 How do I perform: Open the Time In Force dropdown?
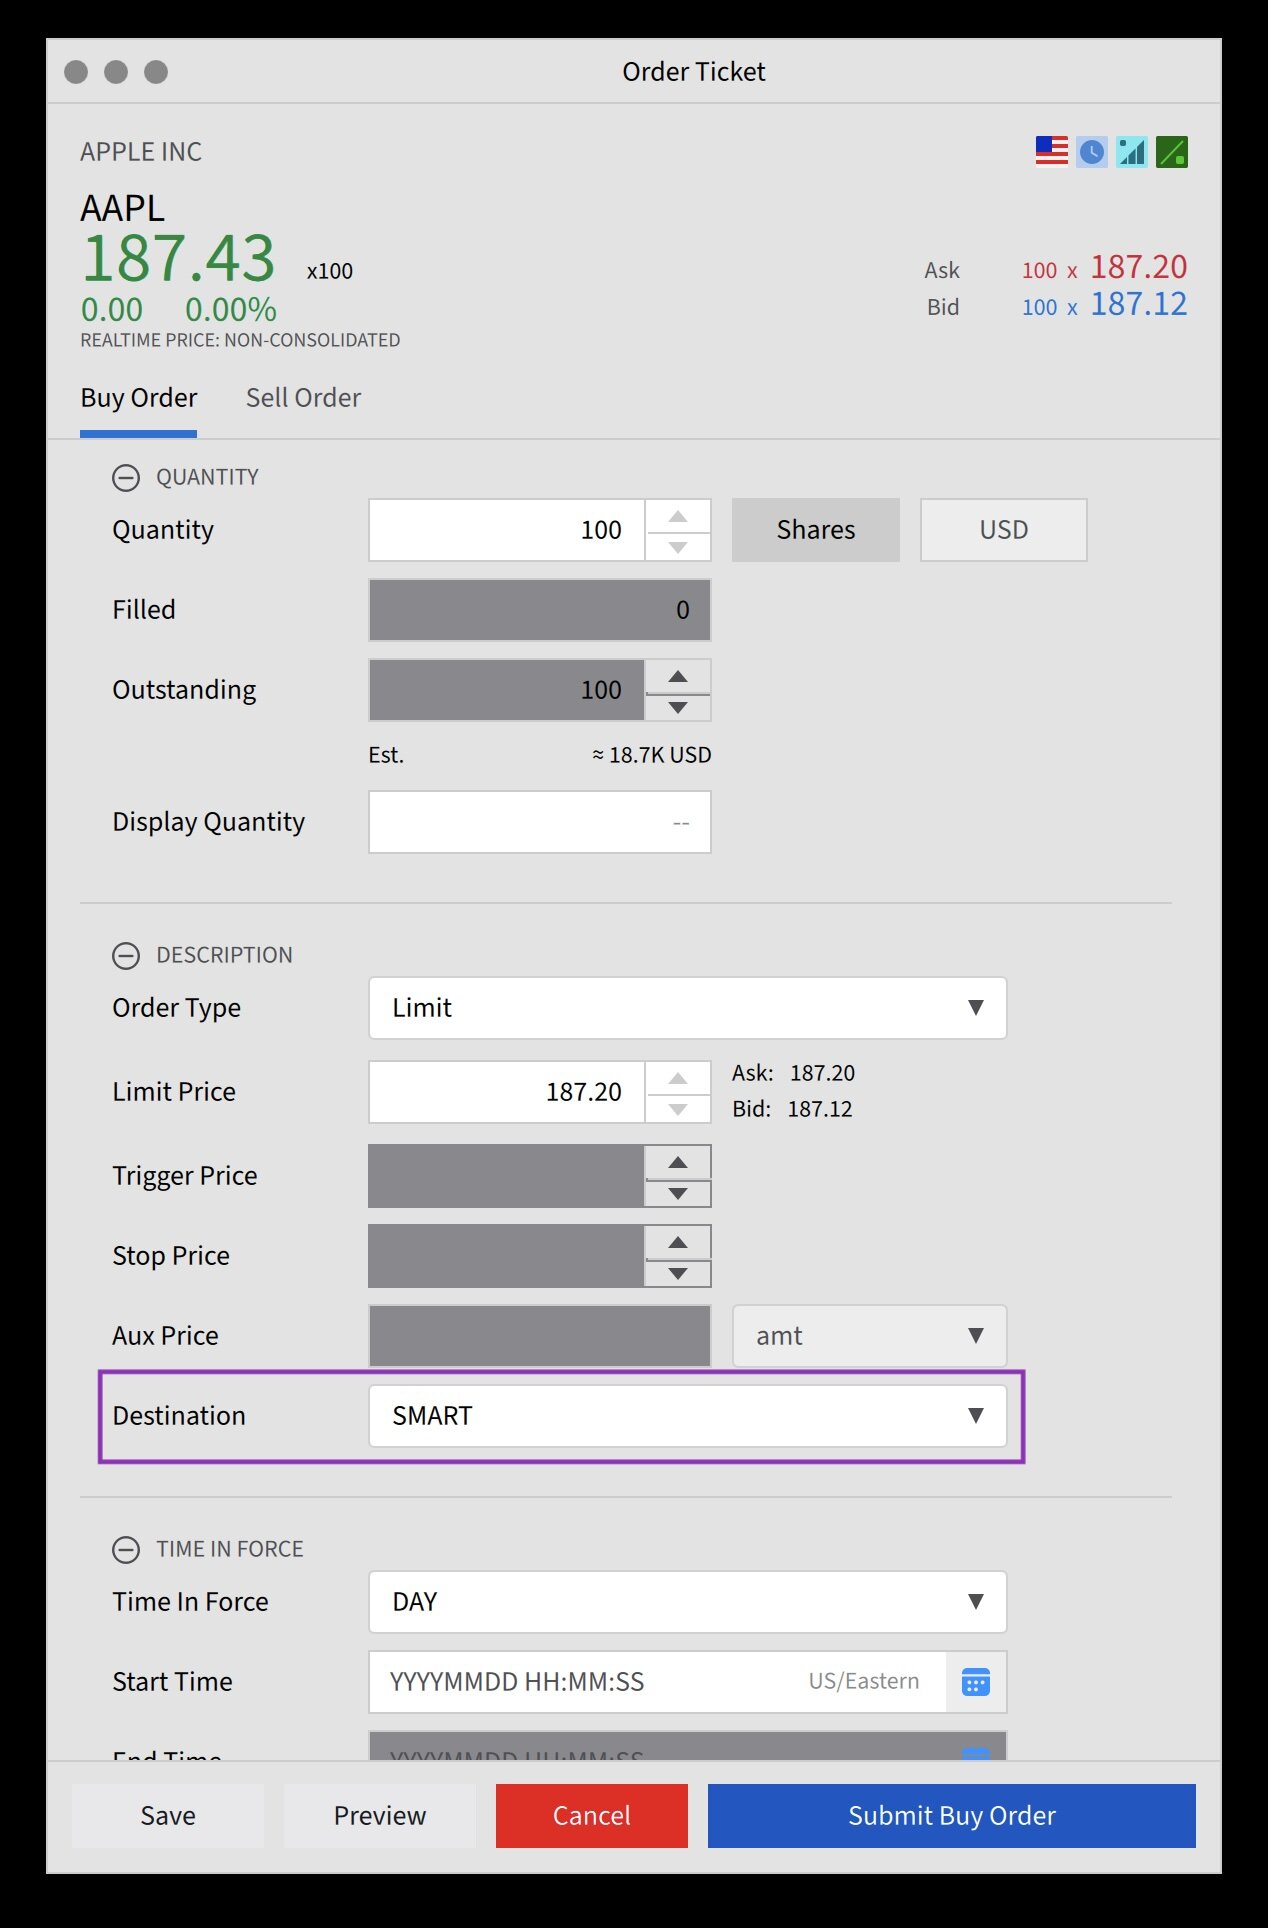pyautogui.click(x=687, y=1602)
